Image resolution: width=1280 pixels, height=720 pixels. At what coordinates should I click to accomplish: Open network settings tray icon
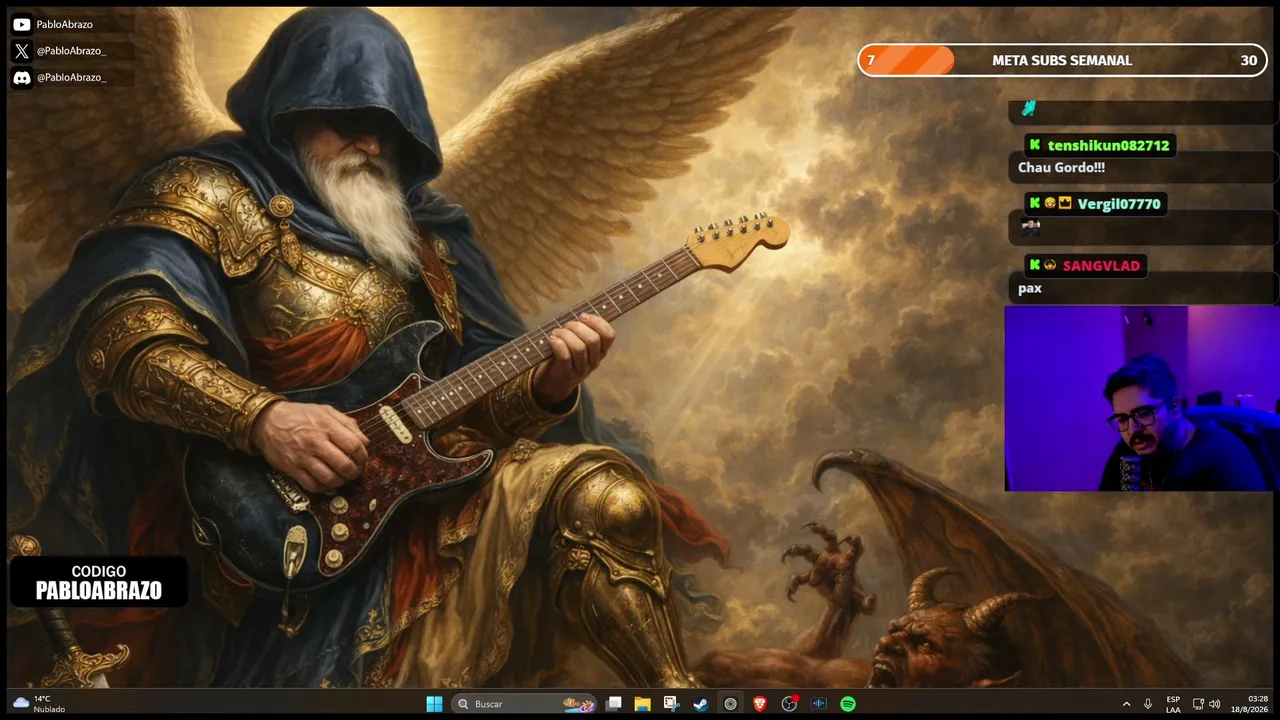tap(1198, 704)
